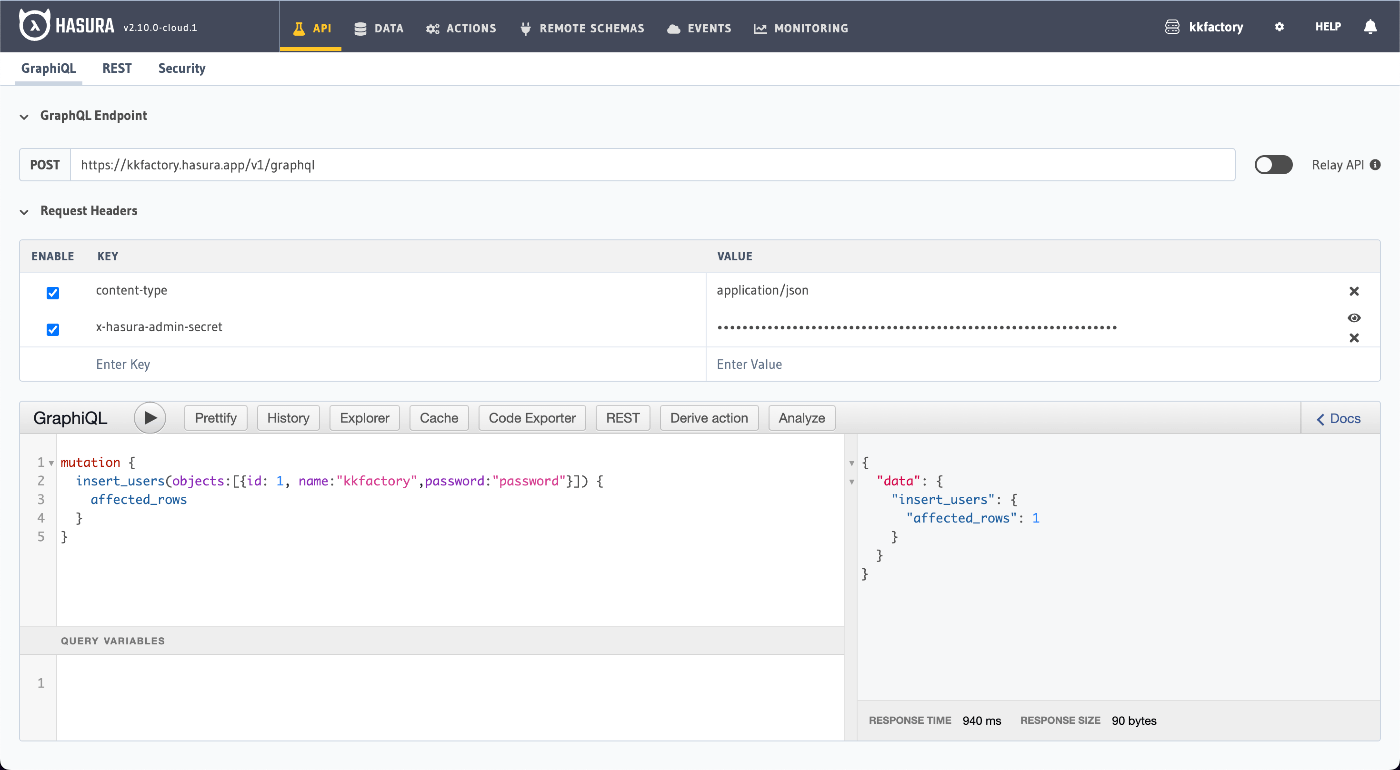Click the Cache button

439,418
